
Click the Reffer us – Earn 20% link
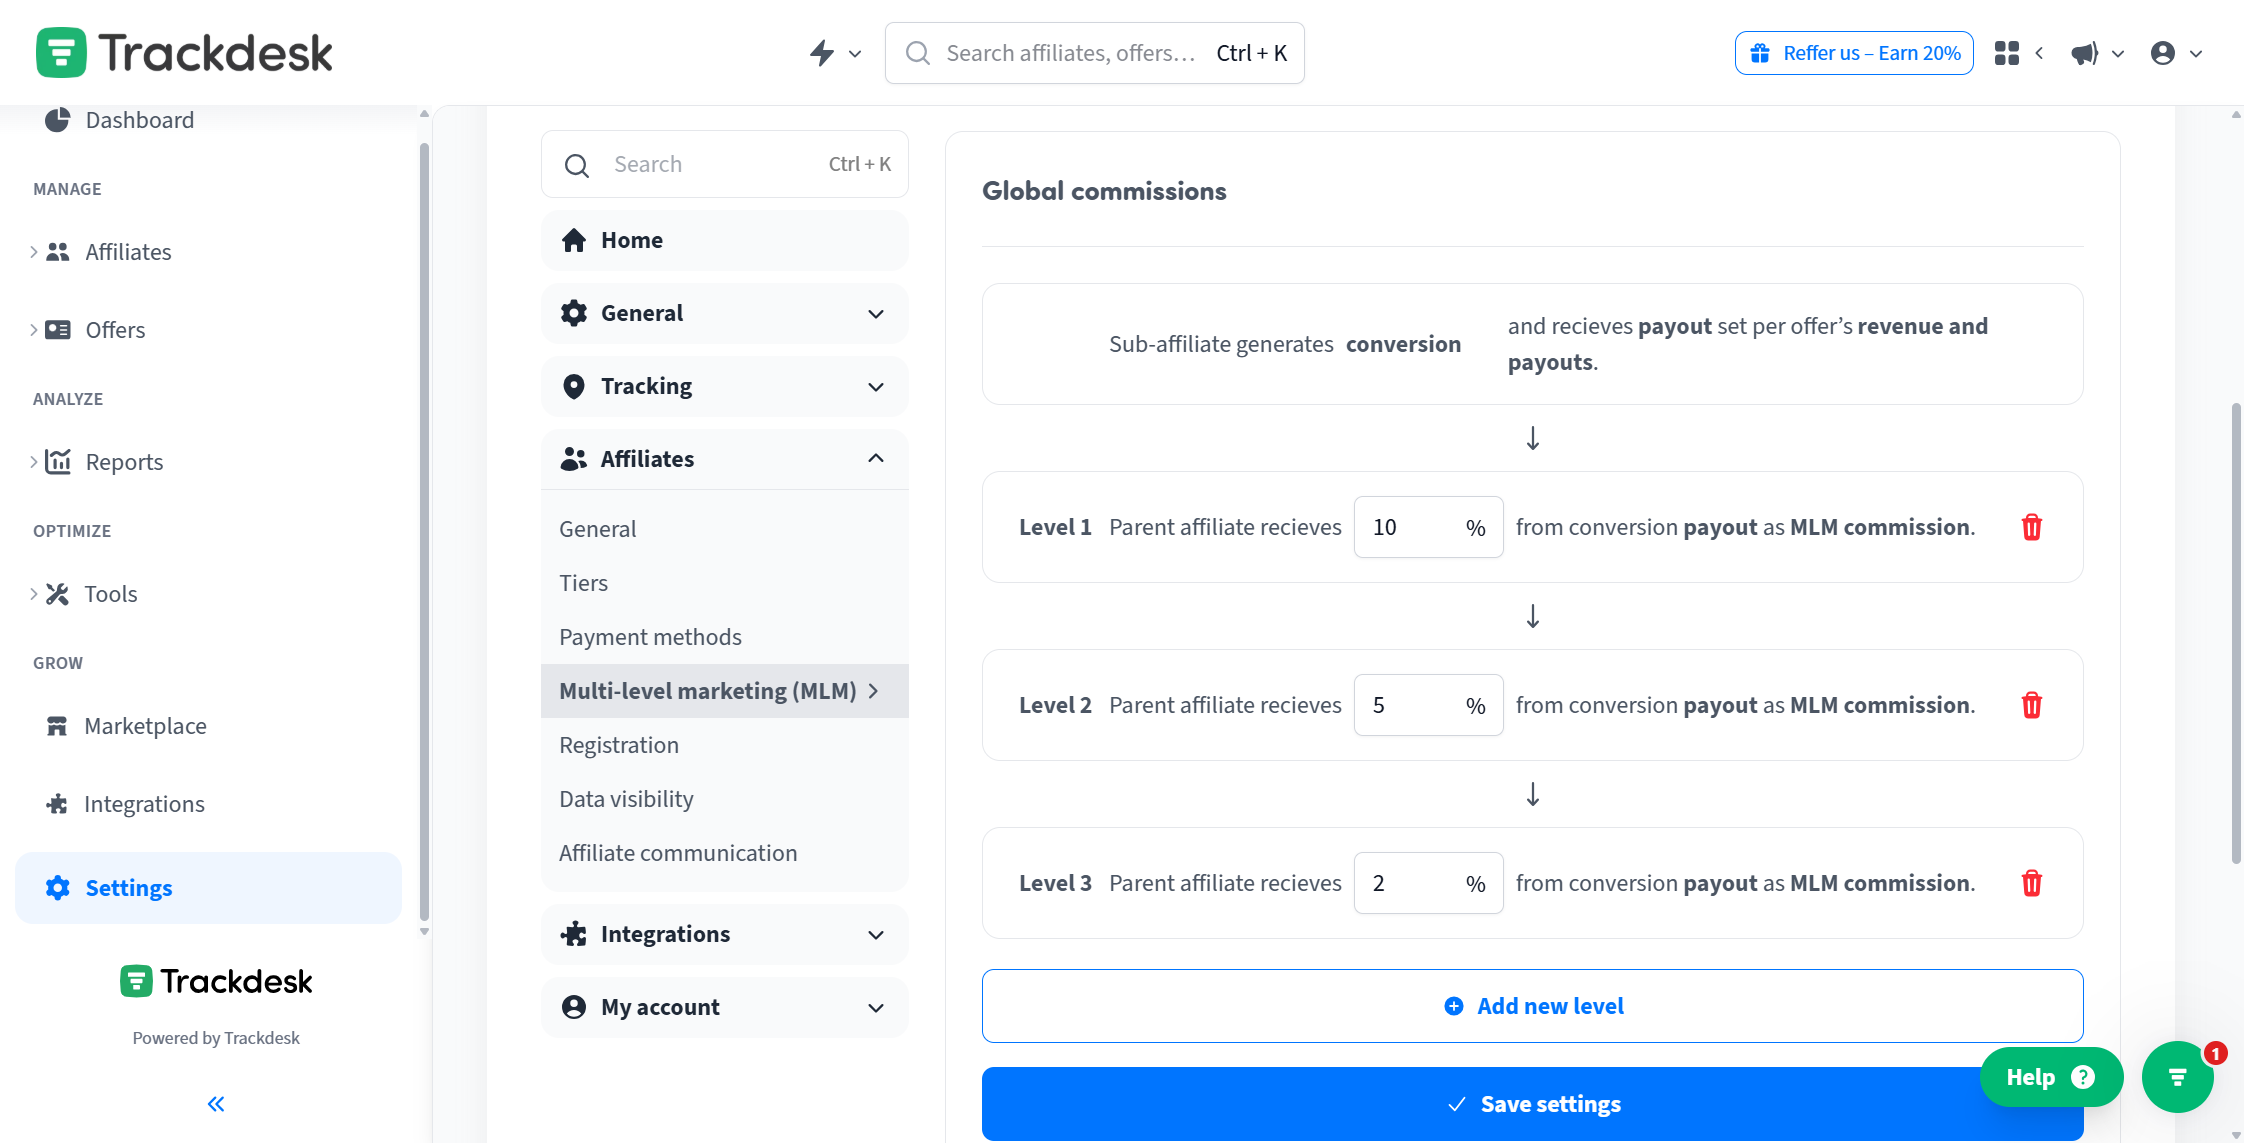coord(1854,53)
